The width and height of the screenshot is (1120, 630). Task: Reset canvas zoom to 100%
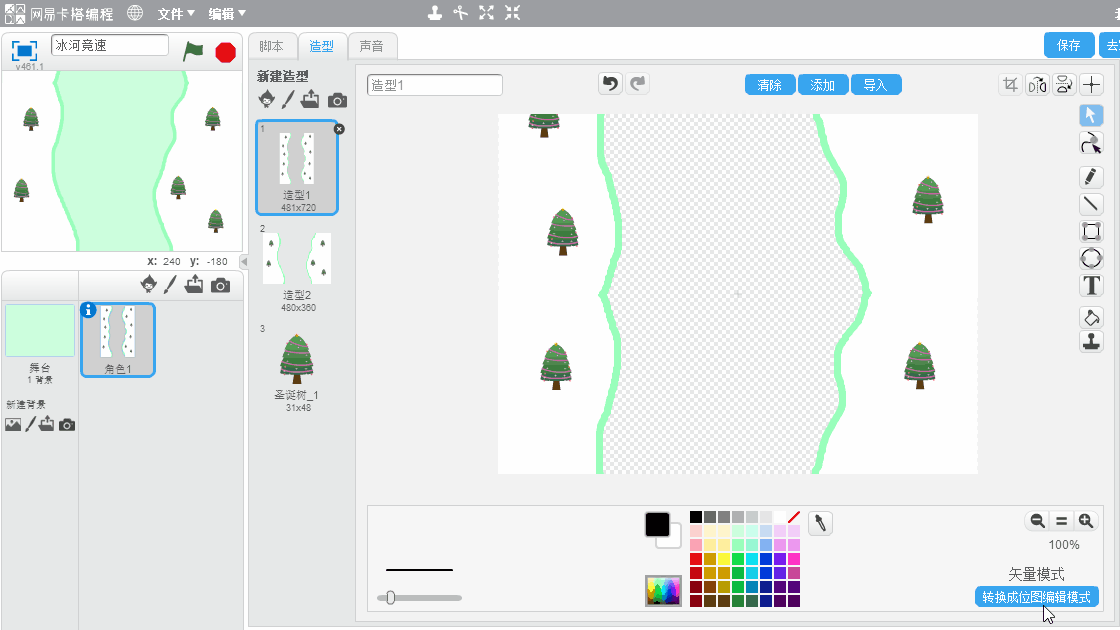click(x=1061, y=521)
